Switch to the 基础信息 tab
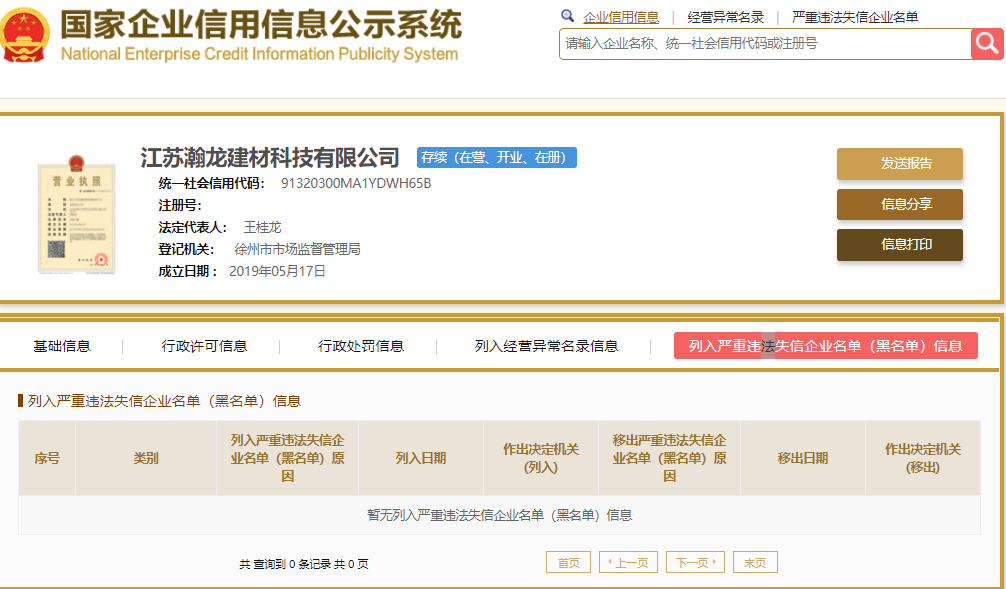 point(62,346)
